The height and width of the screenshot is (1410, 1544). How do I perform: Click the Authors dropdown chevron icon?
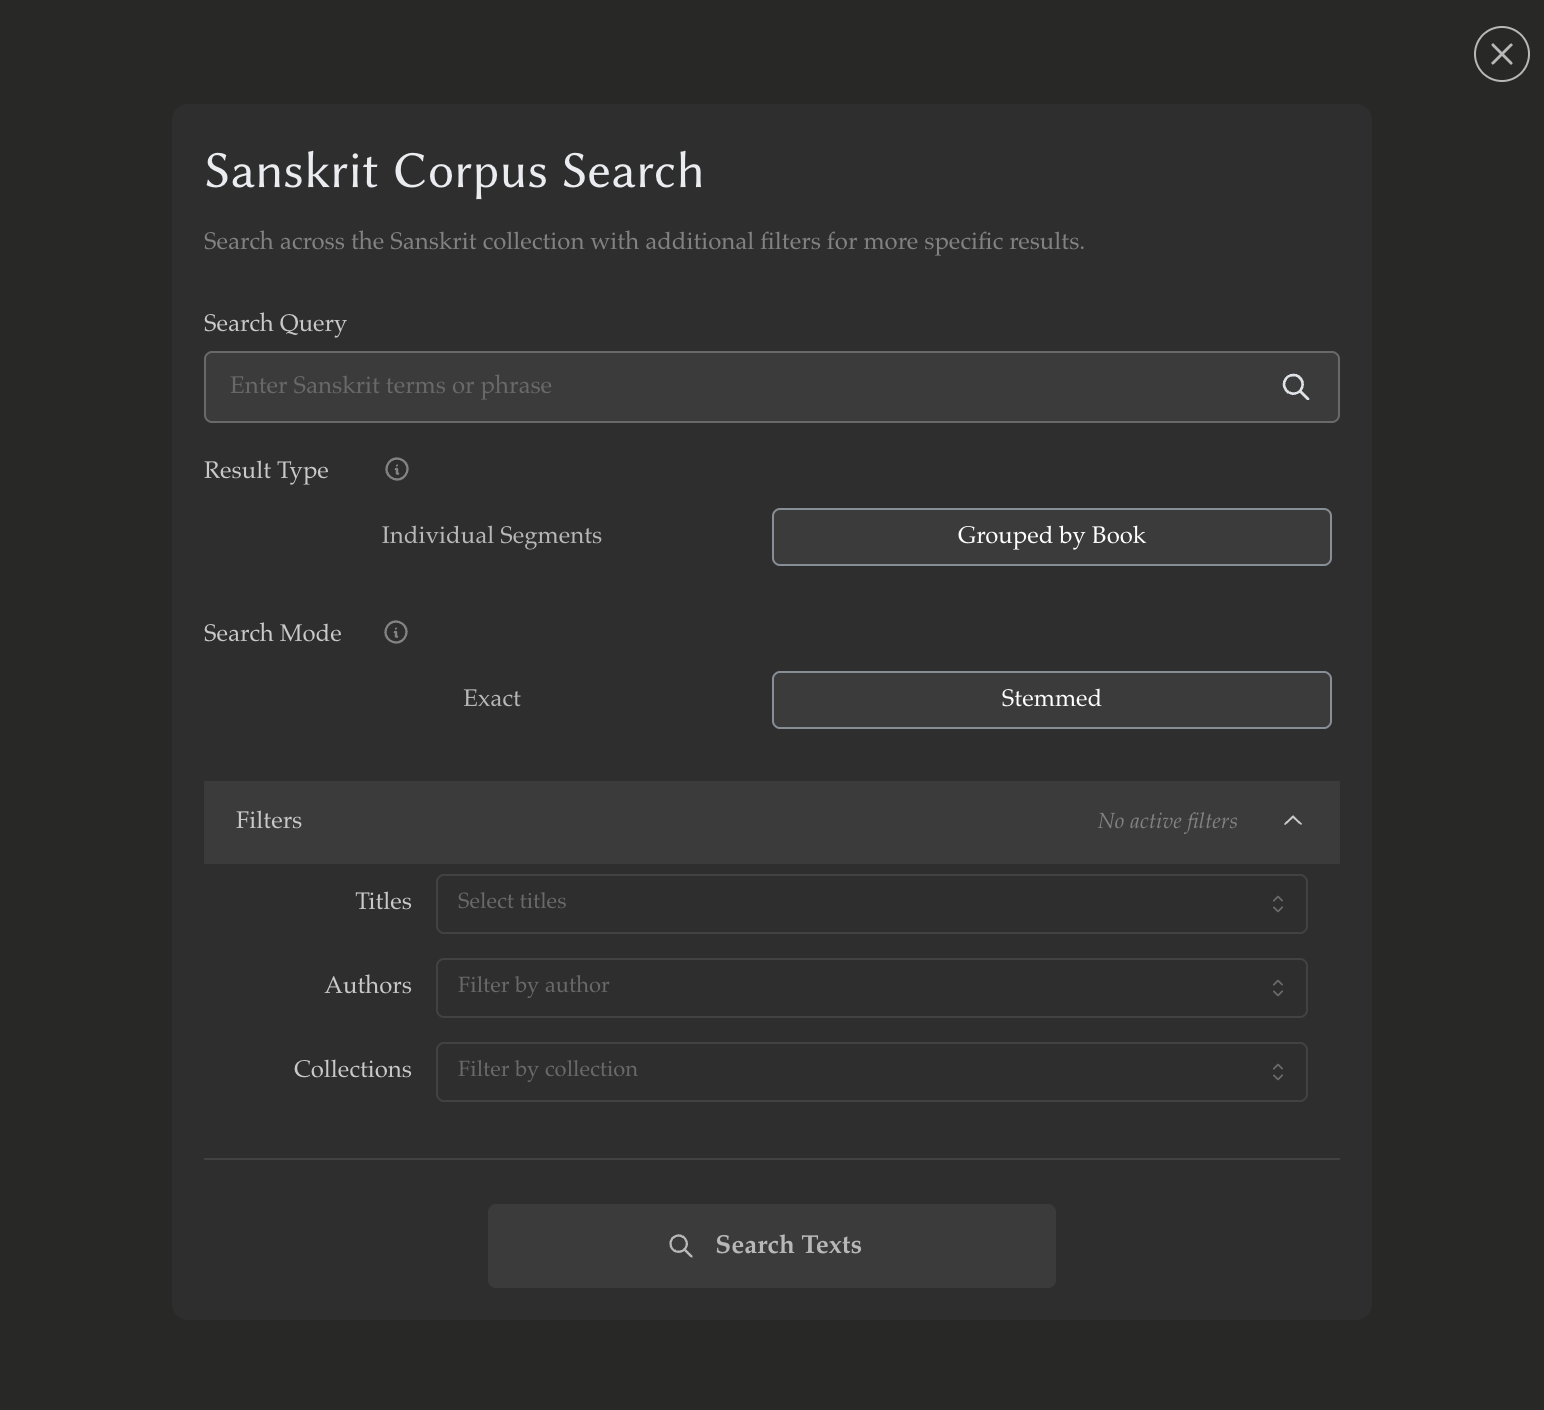click(1278, 987)
